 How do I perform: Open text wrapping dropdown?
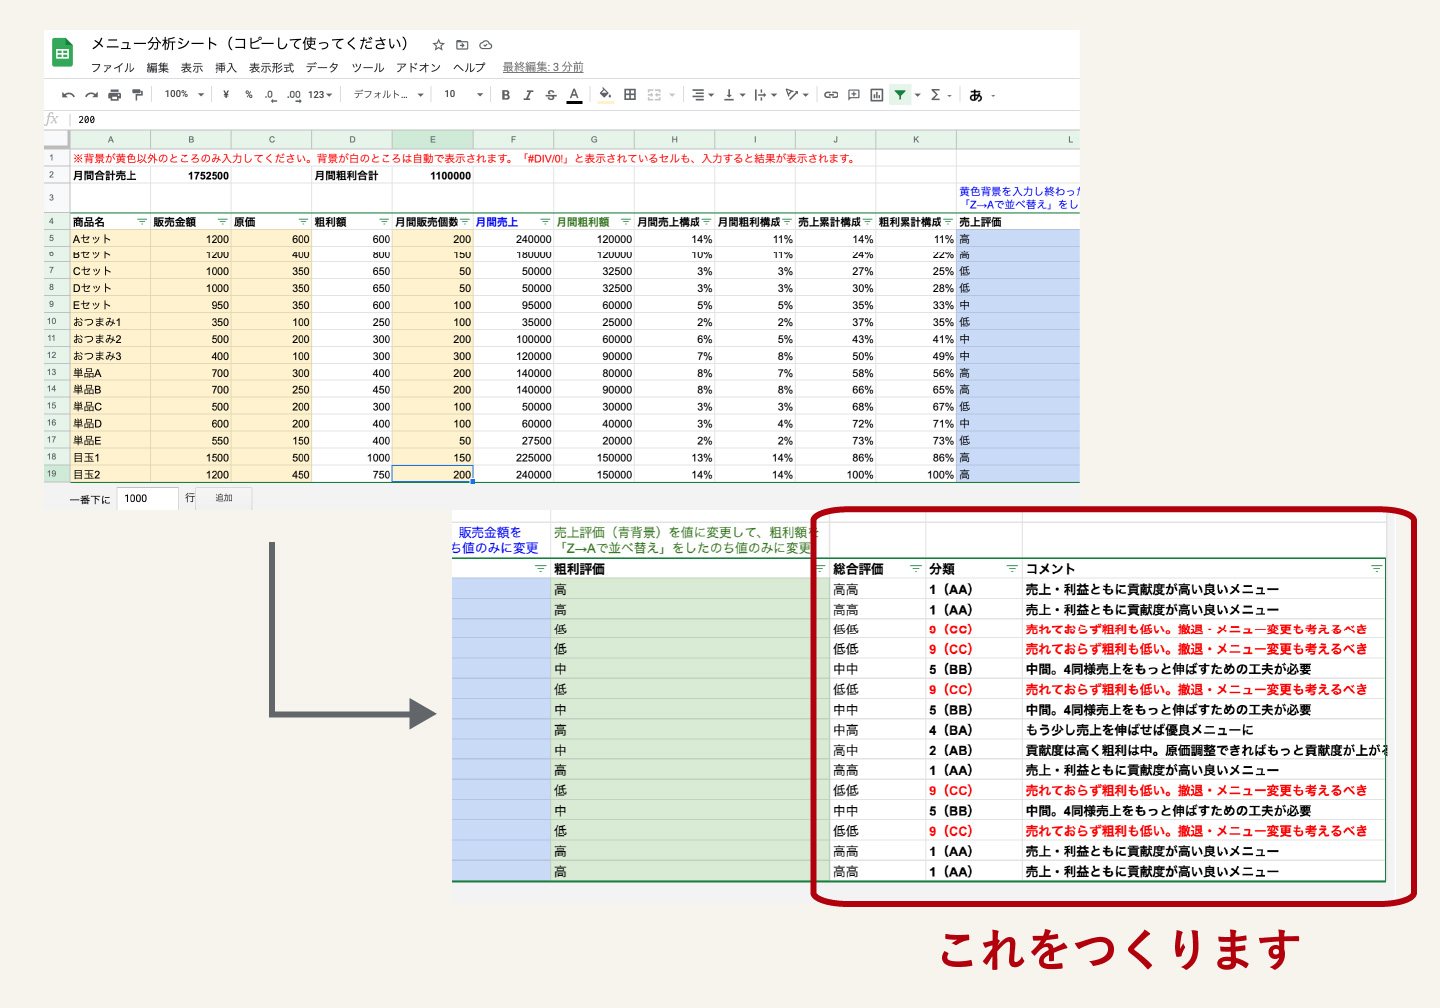[766, 95]
